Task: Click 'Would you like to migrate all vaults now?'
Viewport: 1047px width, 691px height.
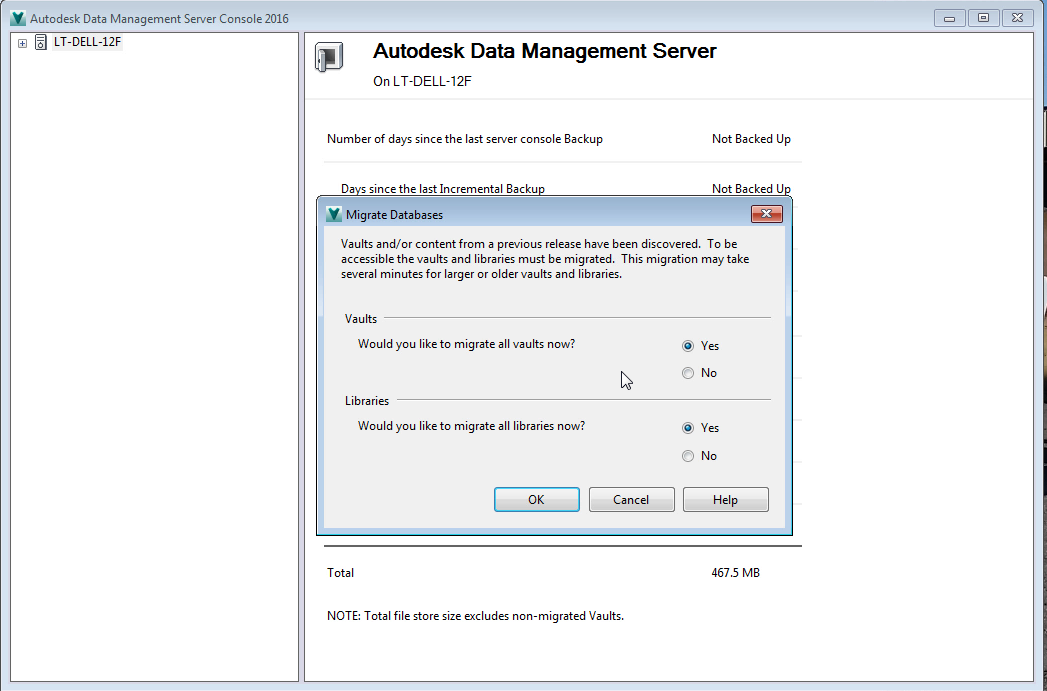Action: point(466,344)
